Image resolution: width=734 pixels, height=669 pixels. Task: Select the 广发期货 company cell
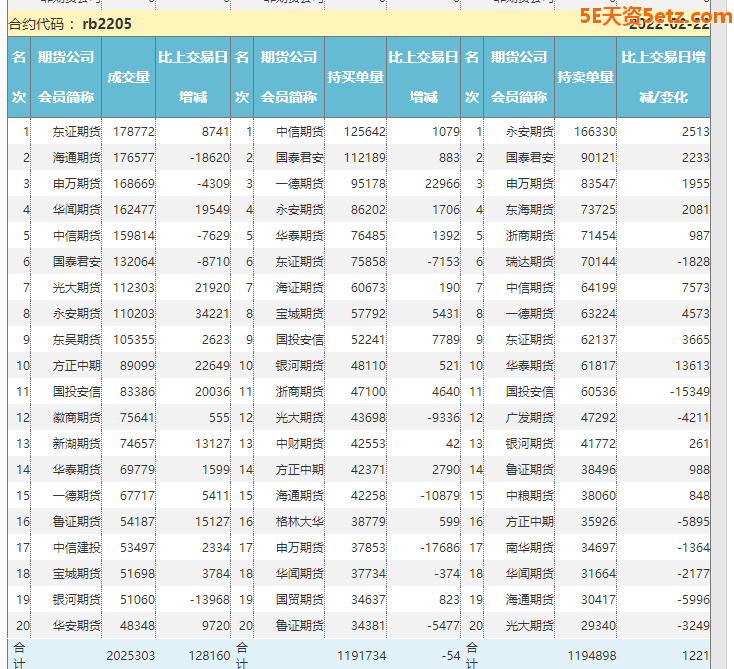pos(529,417)
